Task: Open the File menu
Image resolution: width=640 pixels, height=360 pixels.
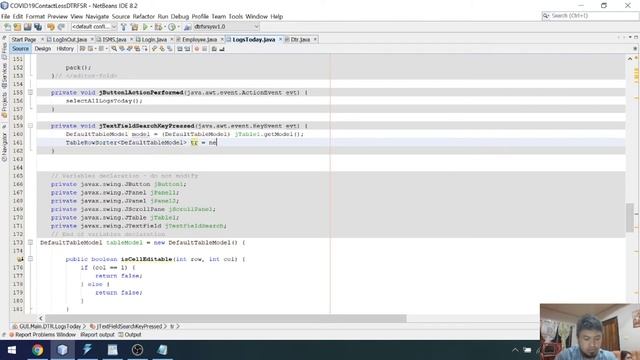Action: (x=5, y=16)
